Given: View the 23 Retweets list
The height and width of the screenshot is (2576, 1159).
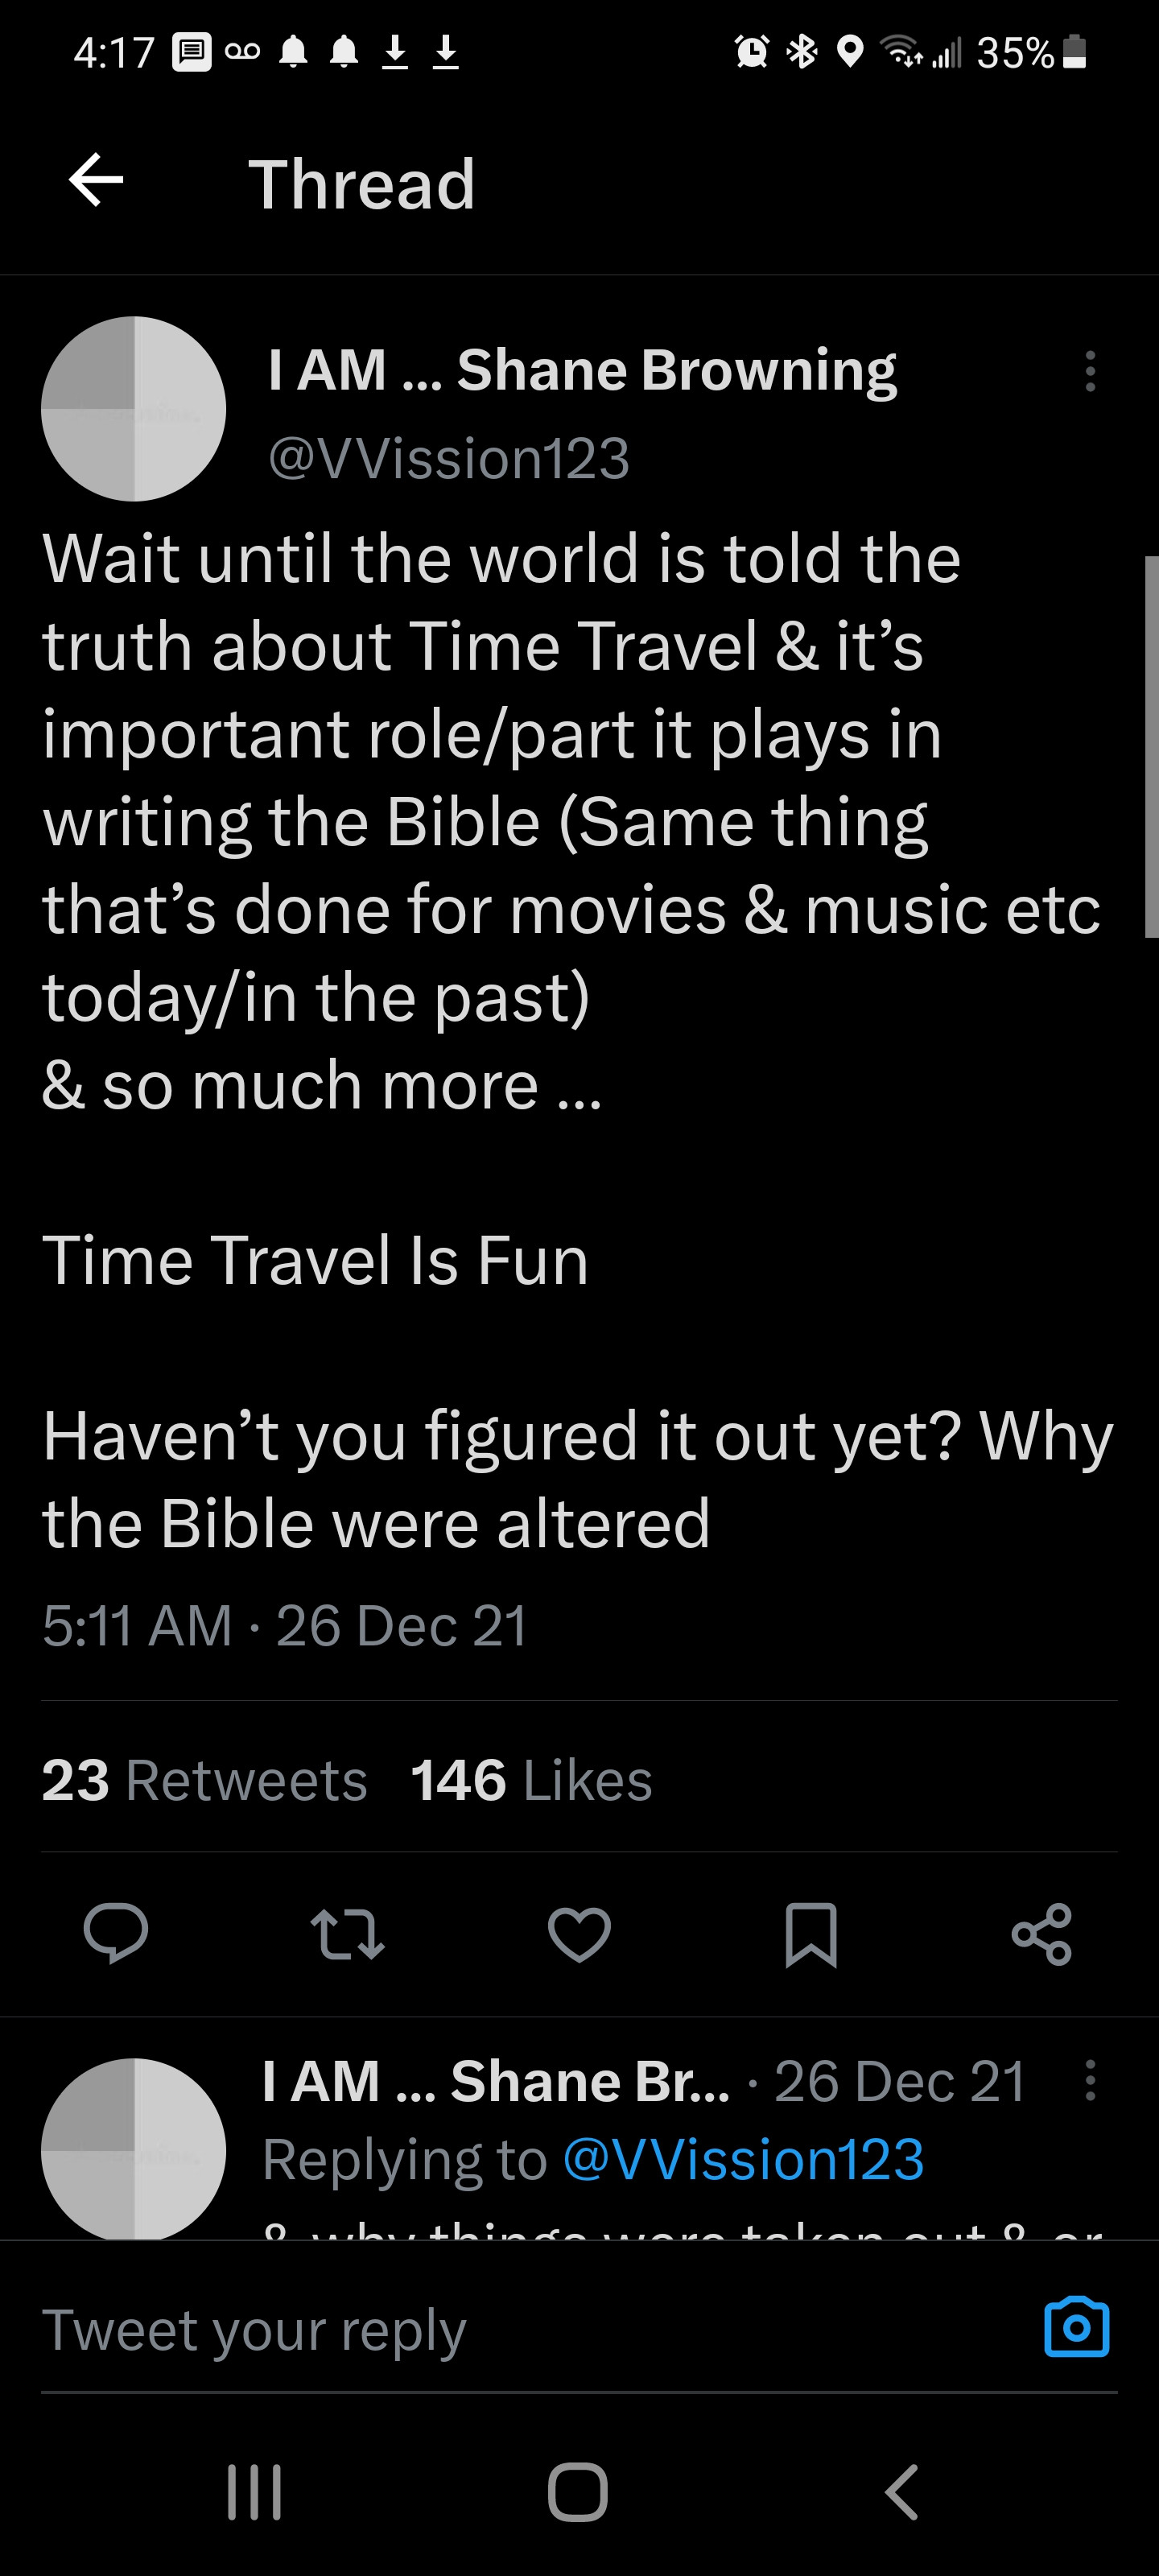Looking at the screenshot, I should click(x=204, y=1780).
